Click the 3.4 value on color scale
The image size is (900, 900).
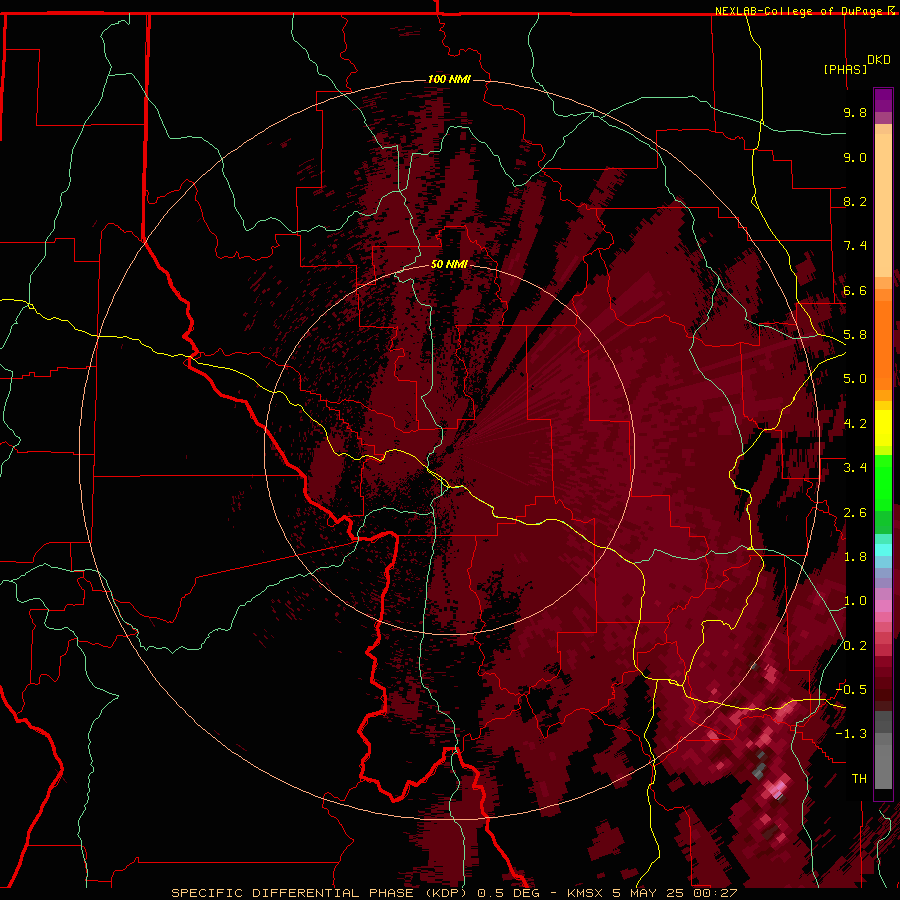point(855,468)
